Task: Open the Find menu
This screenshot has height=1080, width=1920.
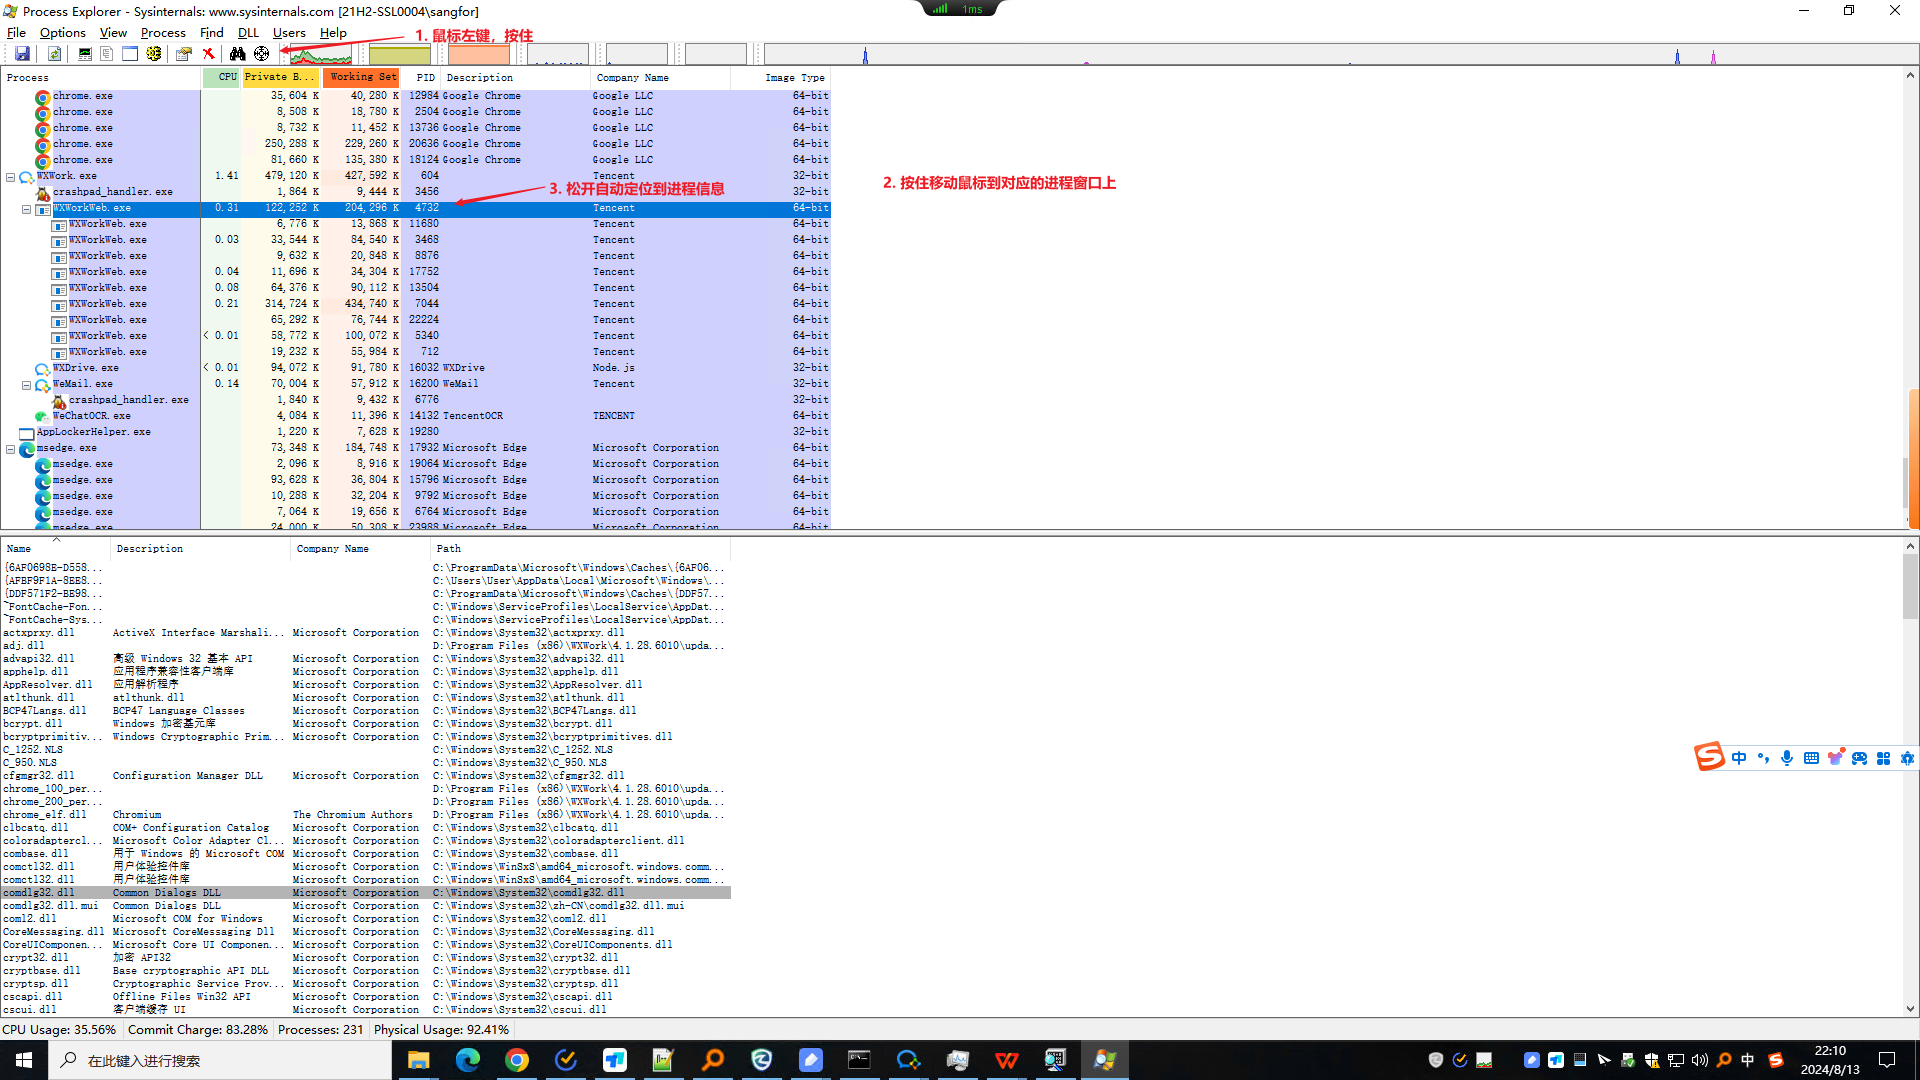Action: 211,33
